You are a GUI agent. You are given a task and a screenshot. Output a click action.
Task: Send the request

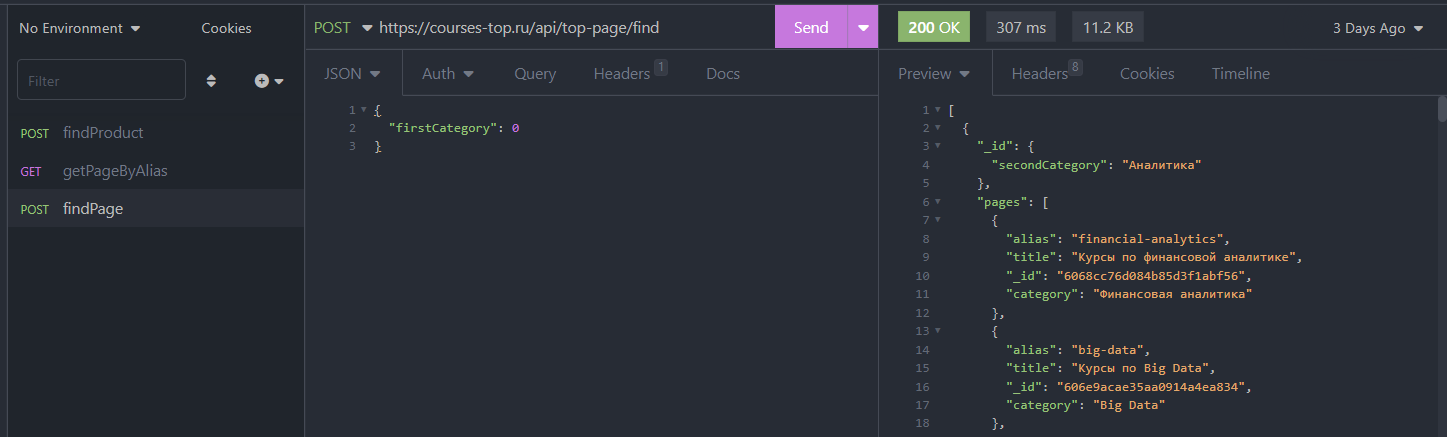pyautogui.click(x=811, y=28)
